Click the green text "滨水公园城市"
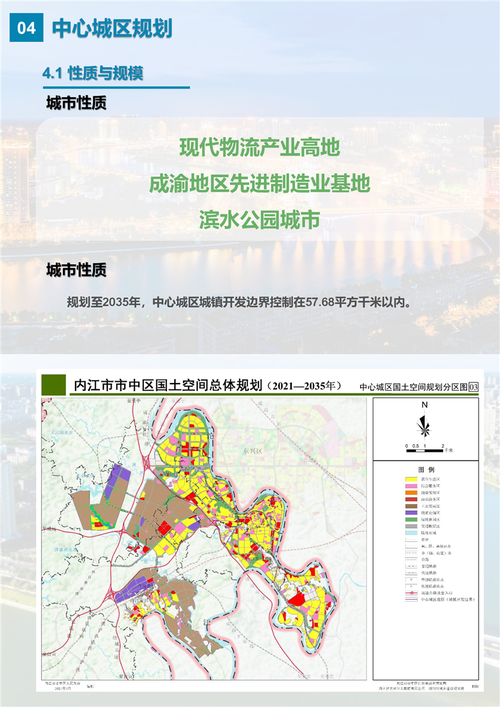This screenshot has width=500, height=707. 260,220
